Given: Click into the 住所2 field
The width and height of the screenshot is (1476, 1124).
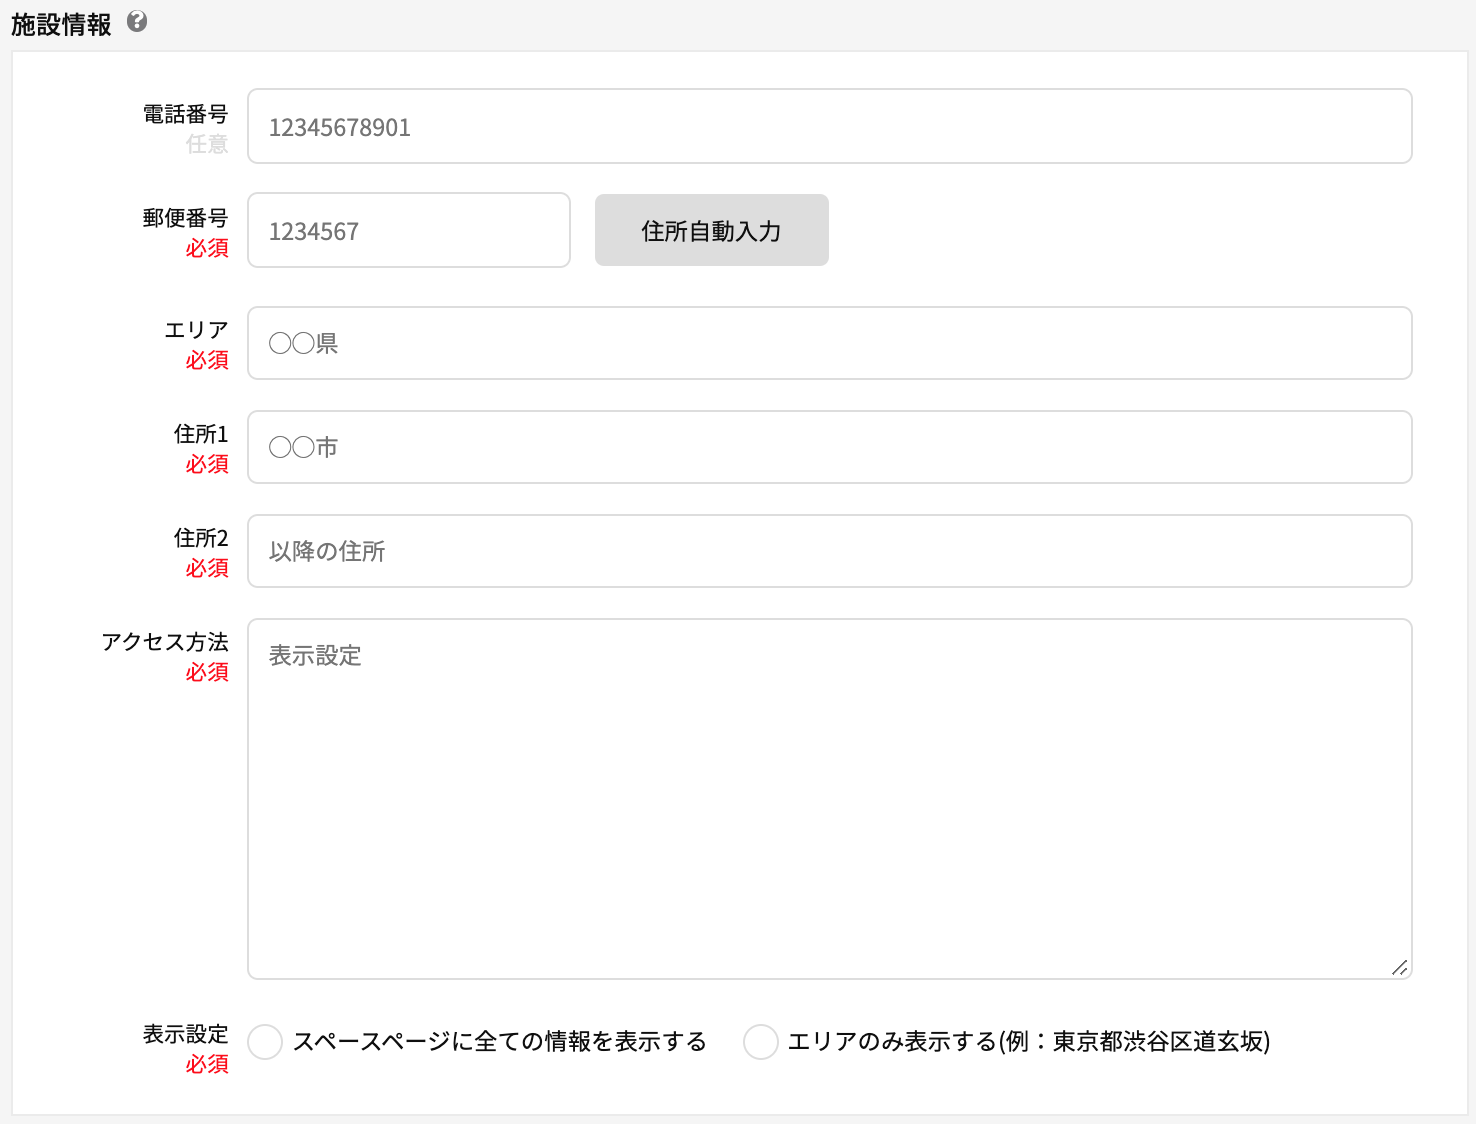Looking at the screenshot, I should tap(830, 551).
